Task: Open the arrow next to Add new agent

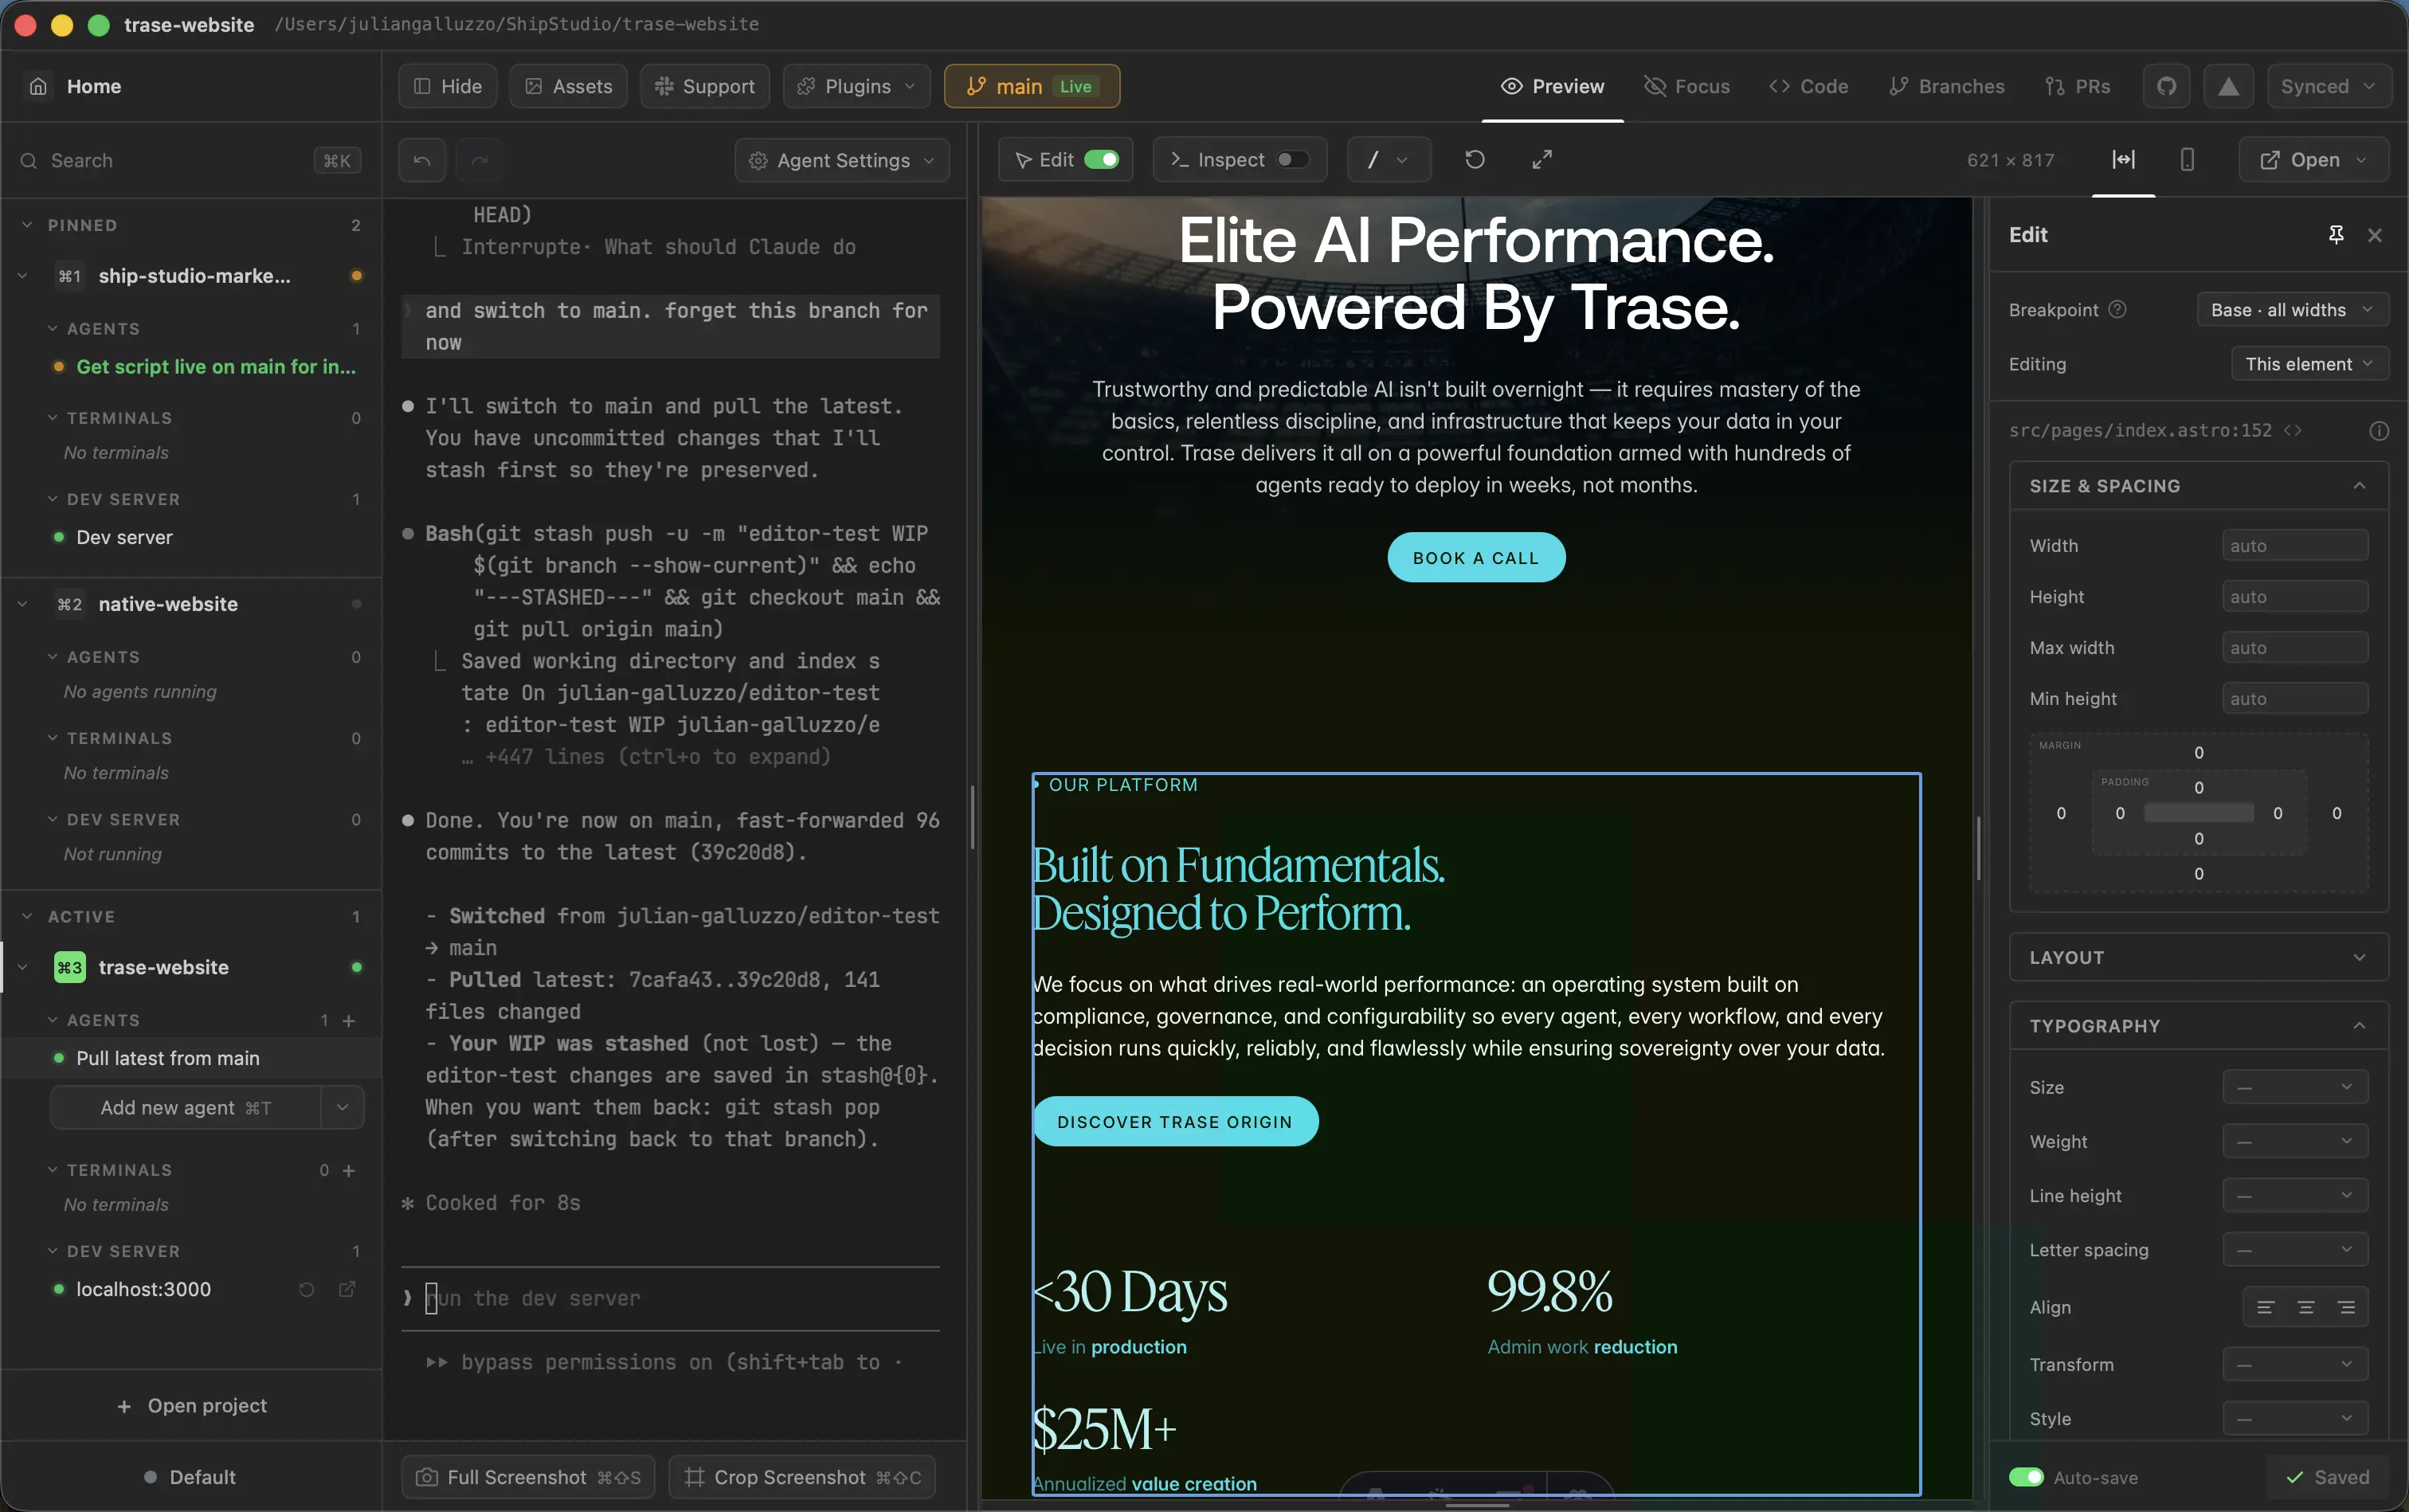Action: pyautogui.click(x=342, y=1107)
